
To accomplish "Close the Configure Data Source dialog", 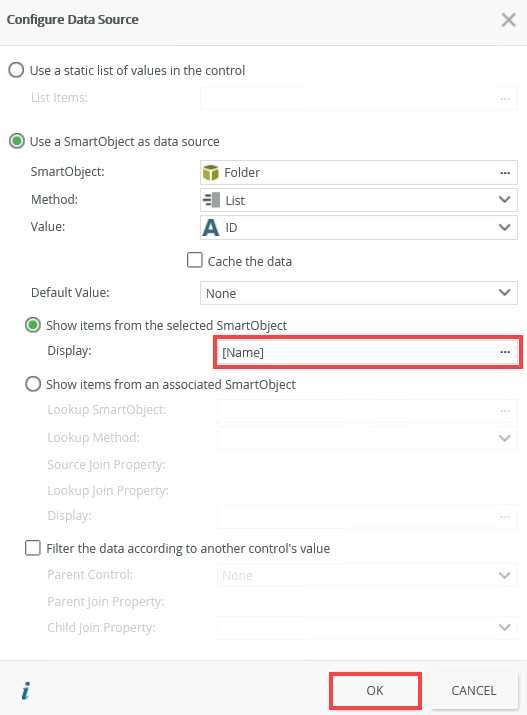I will click(x=508, y=20).
